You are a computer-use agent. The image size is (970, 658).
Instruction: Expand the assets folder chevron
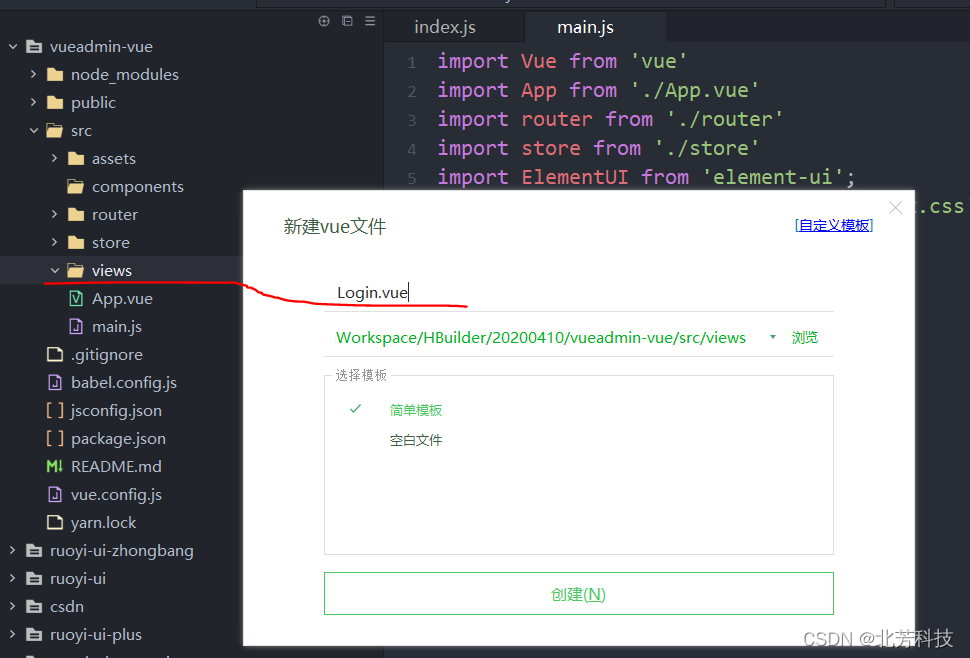(x=54, y=158)
